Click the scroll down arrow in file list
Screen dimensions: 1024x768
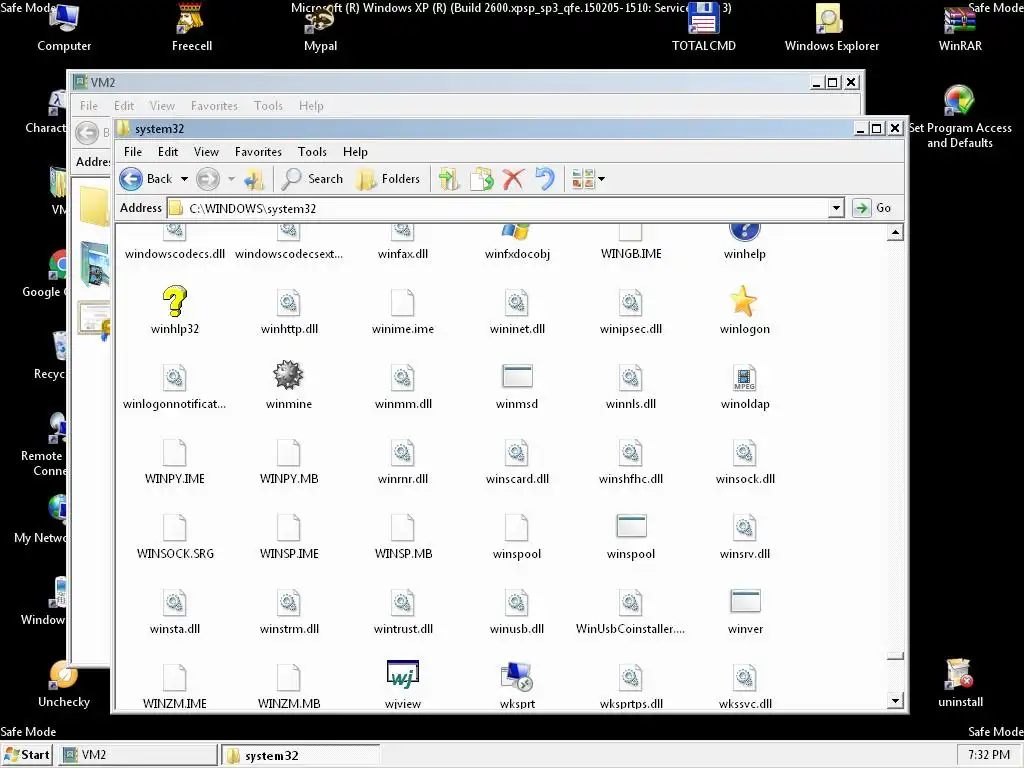pyautogui.click(x=895, y=701)
